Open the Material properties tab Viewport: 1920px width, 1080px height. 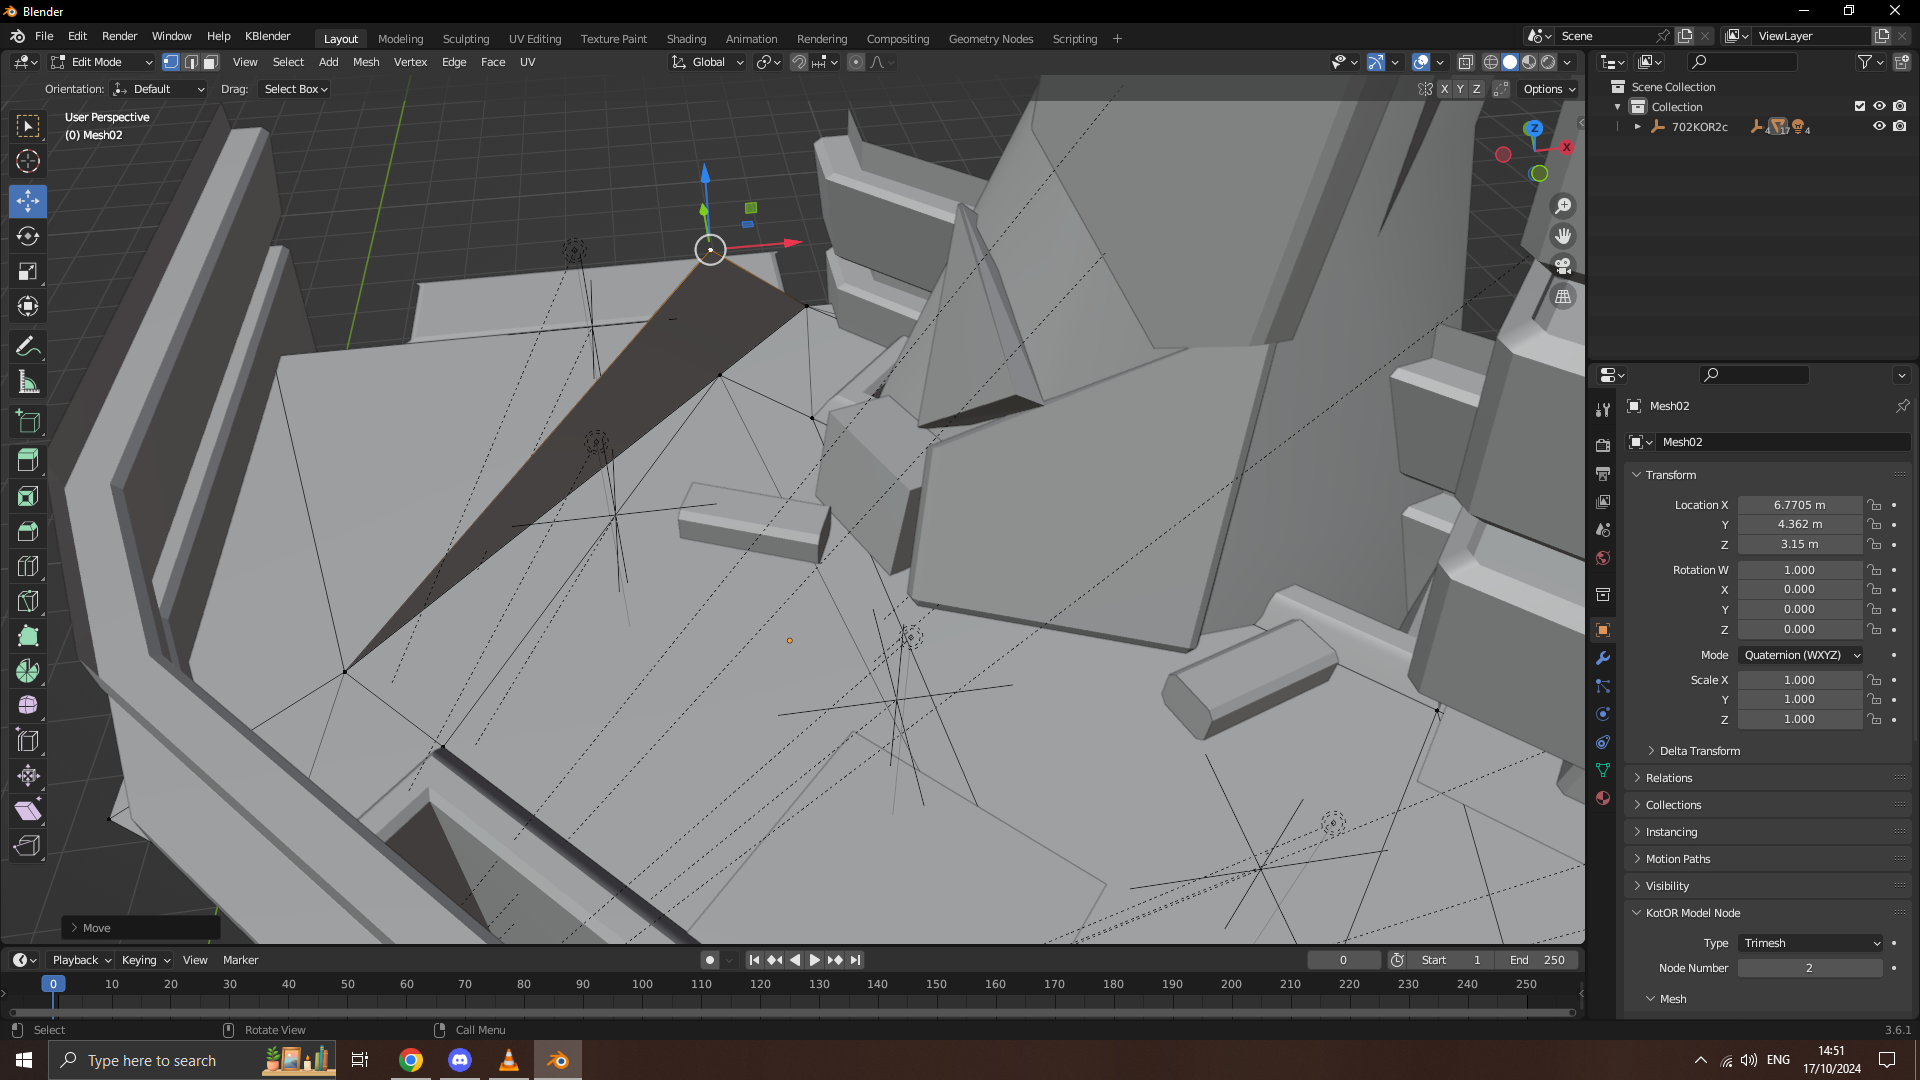1603,798
